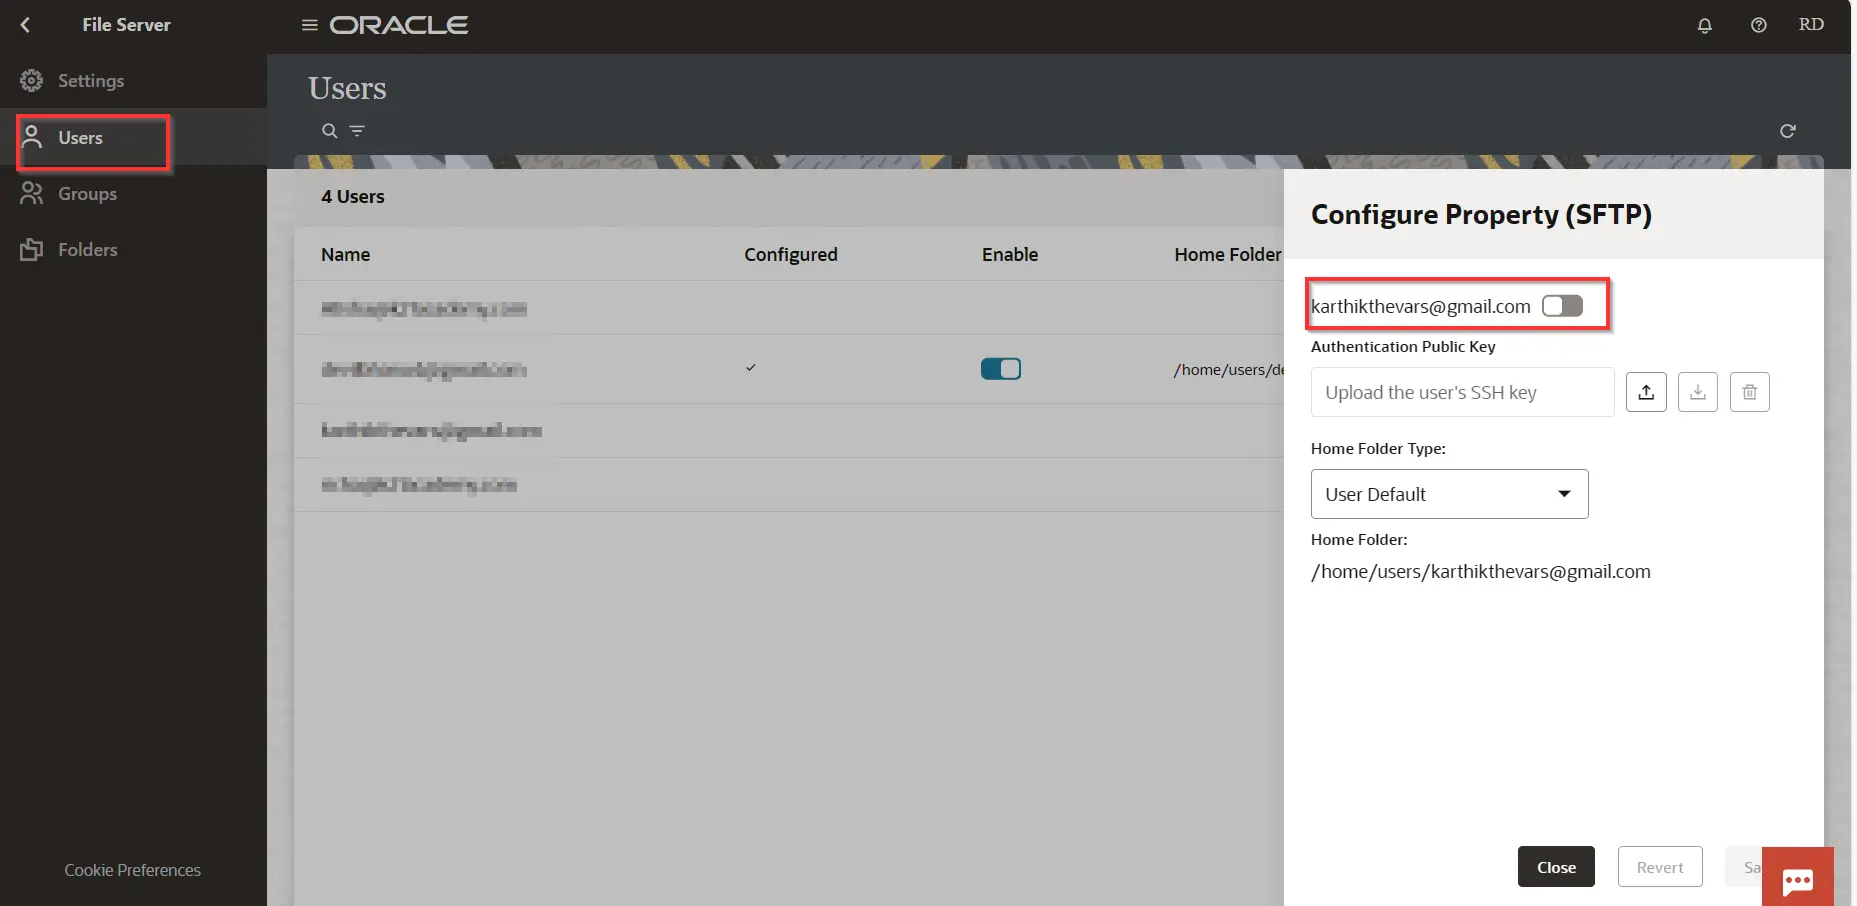The height and width of the screenshot is (906, 1857).
Task: Open the RD user profile menu
Action: click(x=1811, y=25)
